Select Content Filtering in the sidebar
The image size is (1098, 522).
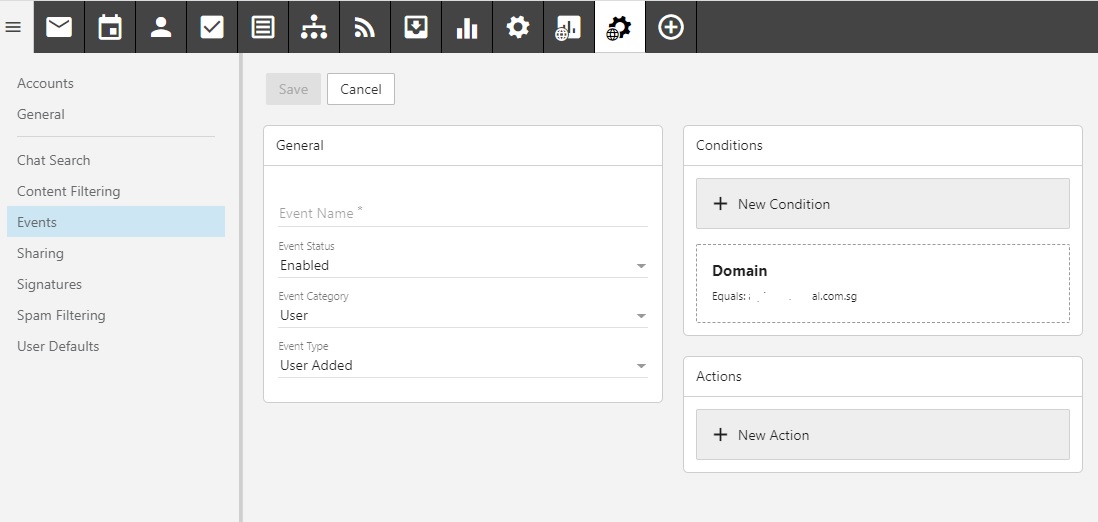[x=68, y=191]
